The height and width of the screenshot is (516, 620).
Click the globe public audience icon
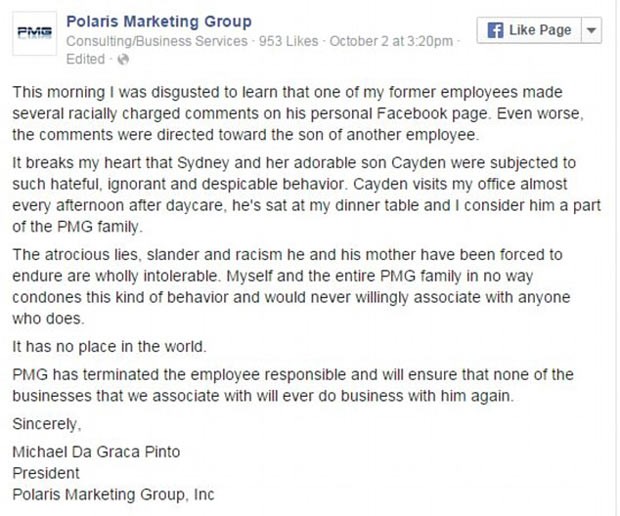tap(123, 60)
